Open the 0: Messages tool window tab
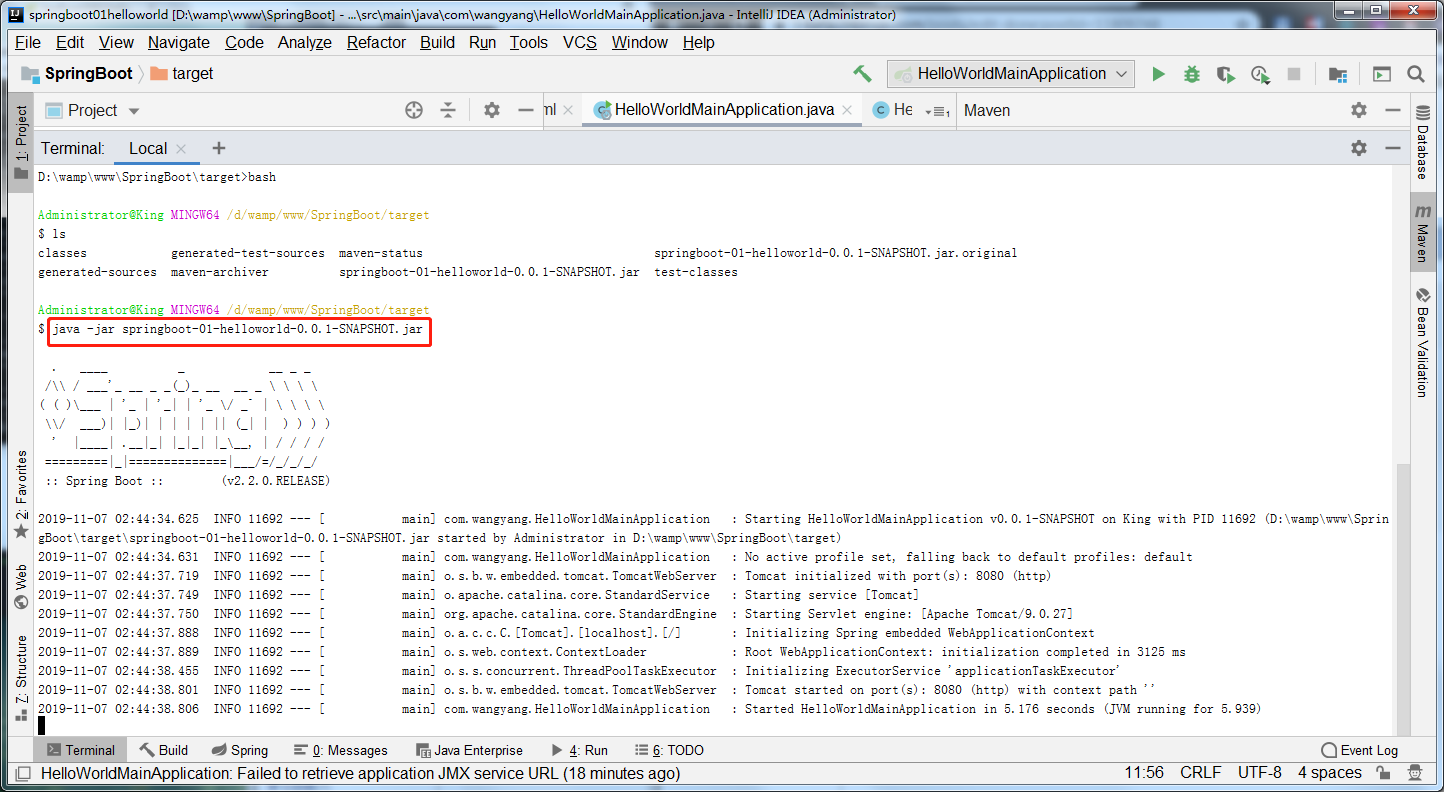This screenshot has width=1444, height=792. pyautogui.click(x=340, y=750)
